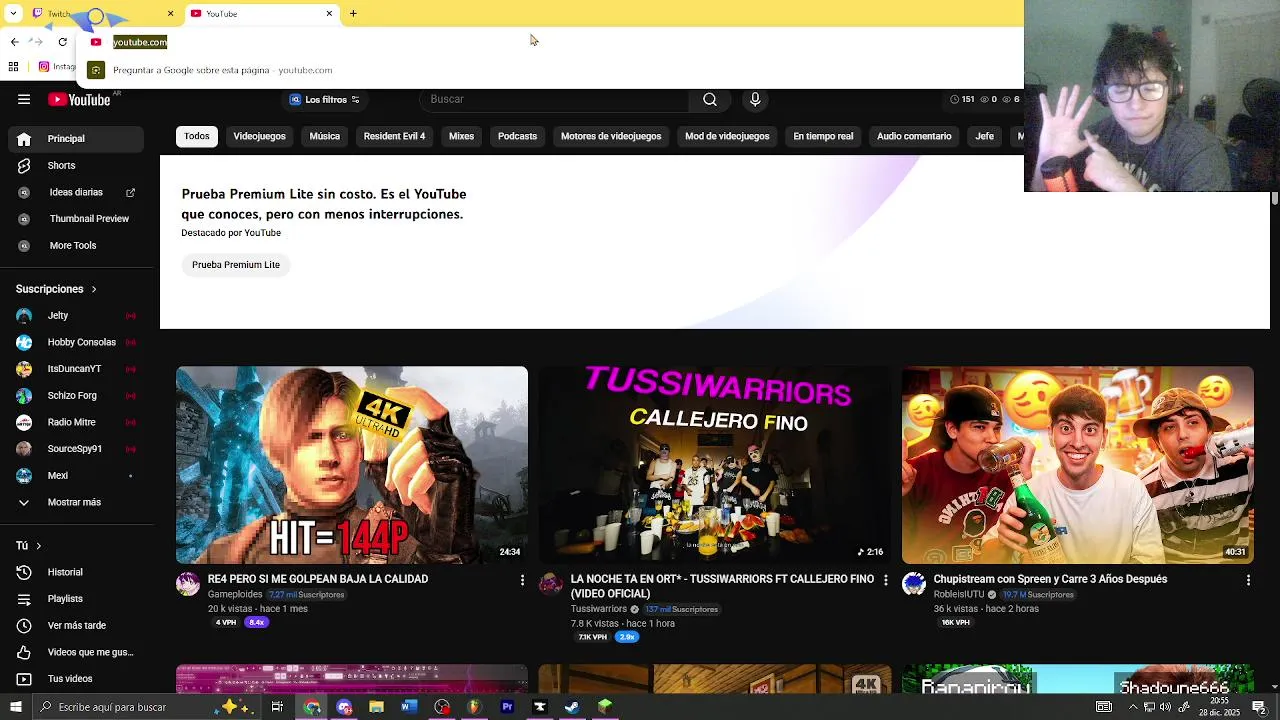Open options menu for Tussiwarriors video
This screenshot has height=720, width=1280.
pyautogui.click(x=884, y=580)
